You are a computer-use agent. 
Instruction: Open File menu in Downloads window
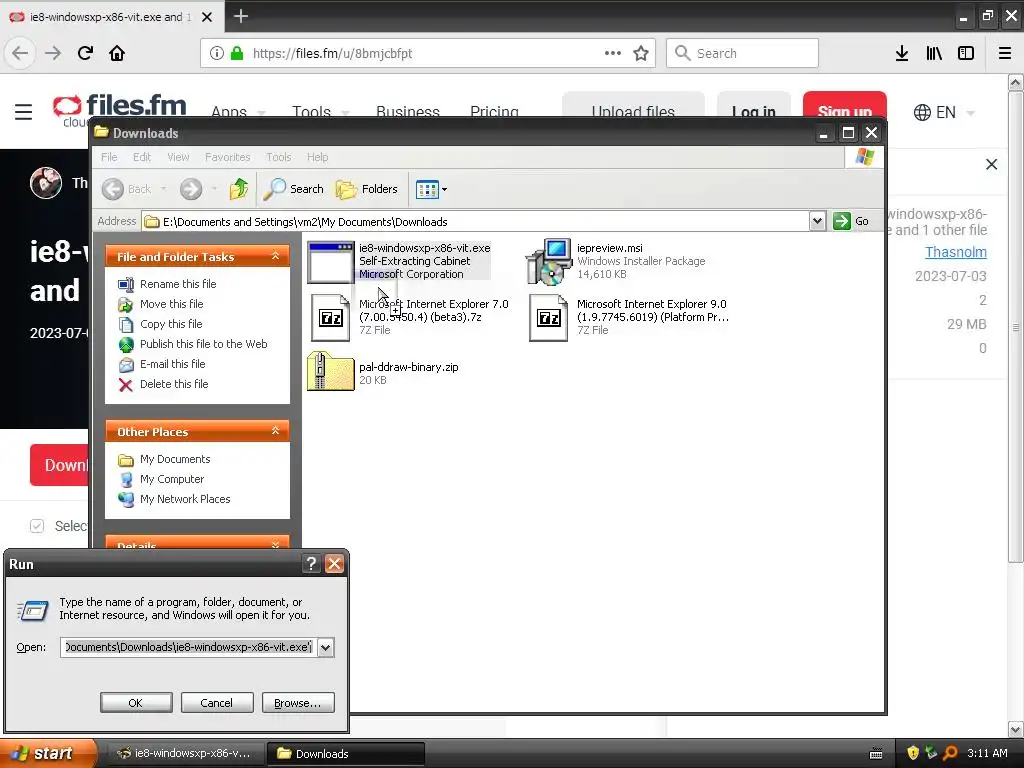coord(109,157)
